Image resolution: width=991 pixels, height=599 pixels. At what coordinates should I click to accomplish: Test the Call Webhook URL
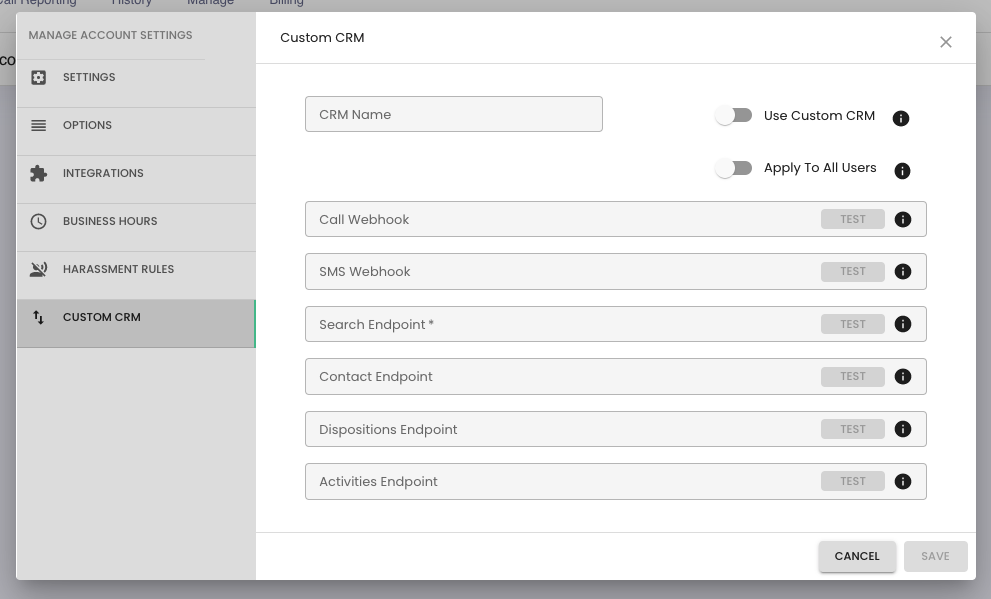tap(853, 219)
